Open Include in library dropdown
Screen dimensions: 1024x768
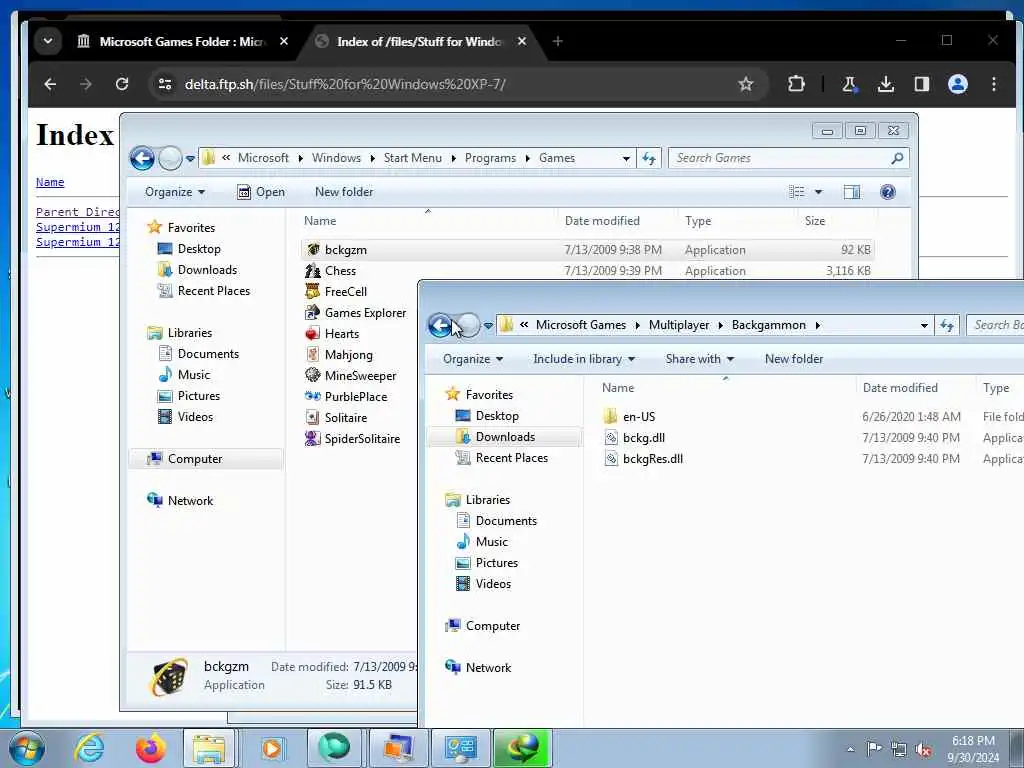point(584,359)
